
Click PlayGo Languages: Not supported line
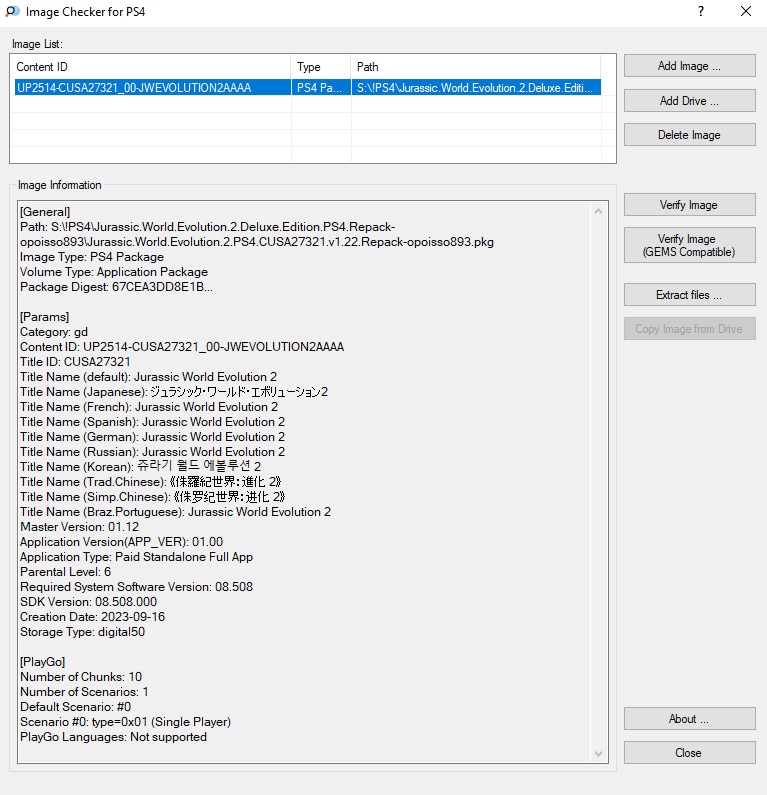pos(114,737)
